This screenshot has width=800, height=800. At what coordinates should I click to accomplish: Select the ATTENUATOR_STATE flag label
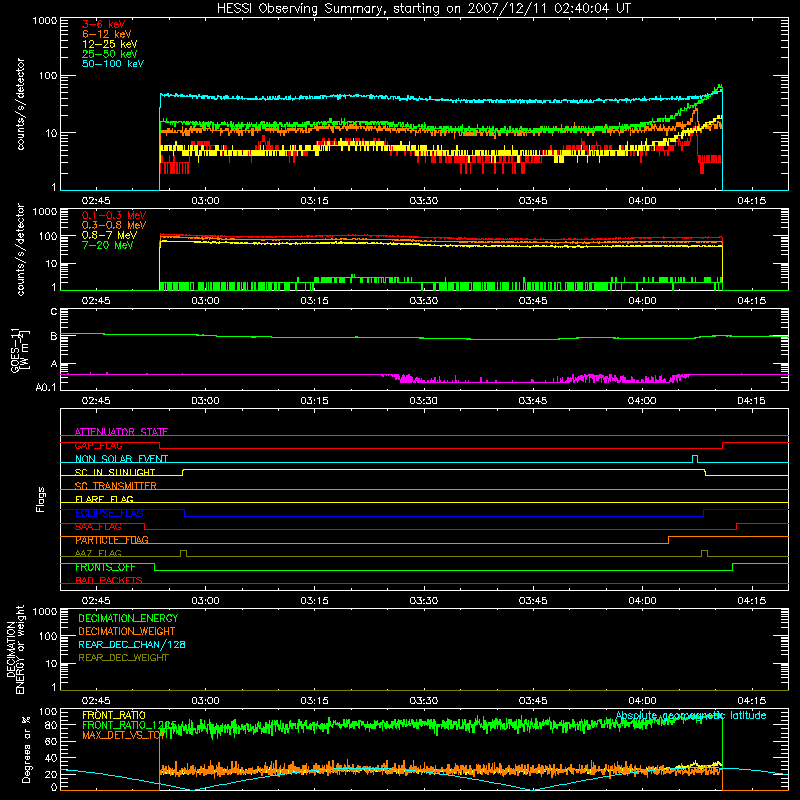[x=121, y=432]
